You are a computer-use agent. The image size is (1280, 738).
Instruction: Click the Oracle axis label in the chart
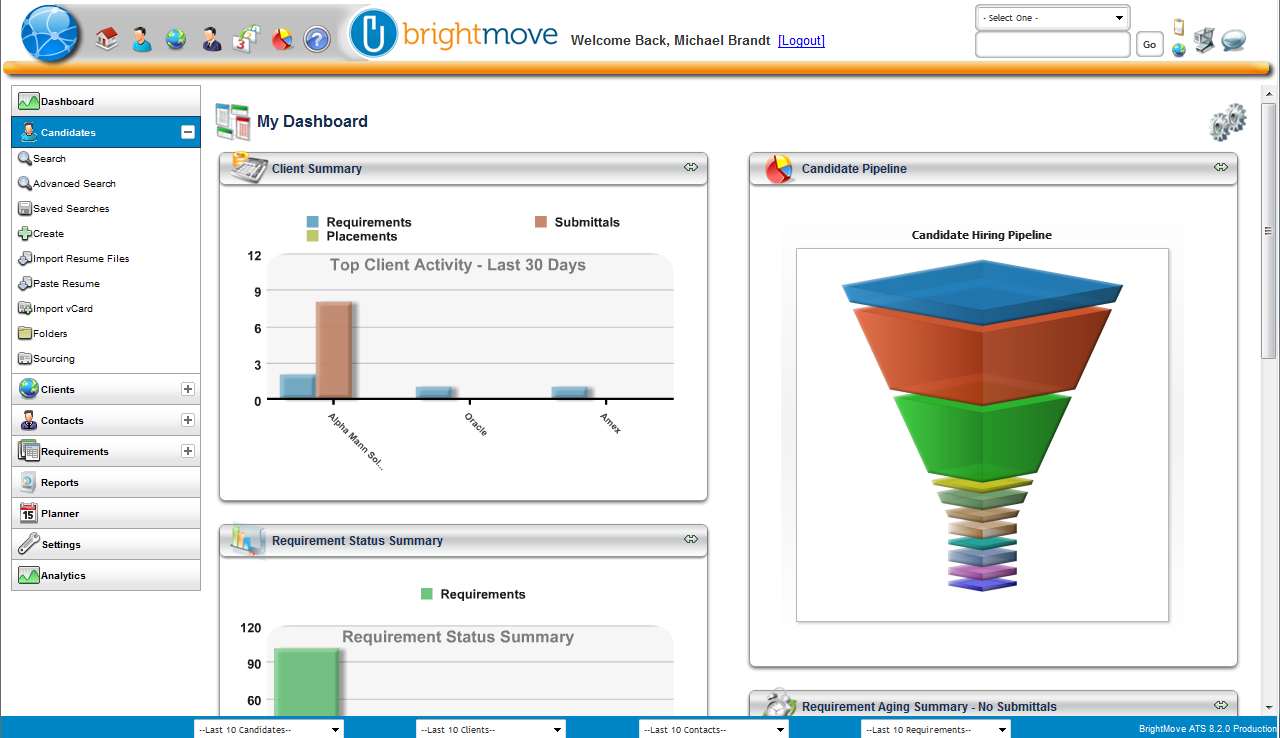tap(477, 423)
